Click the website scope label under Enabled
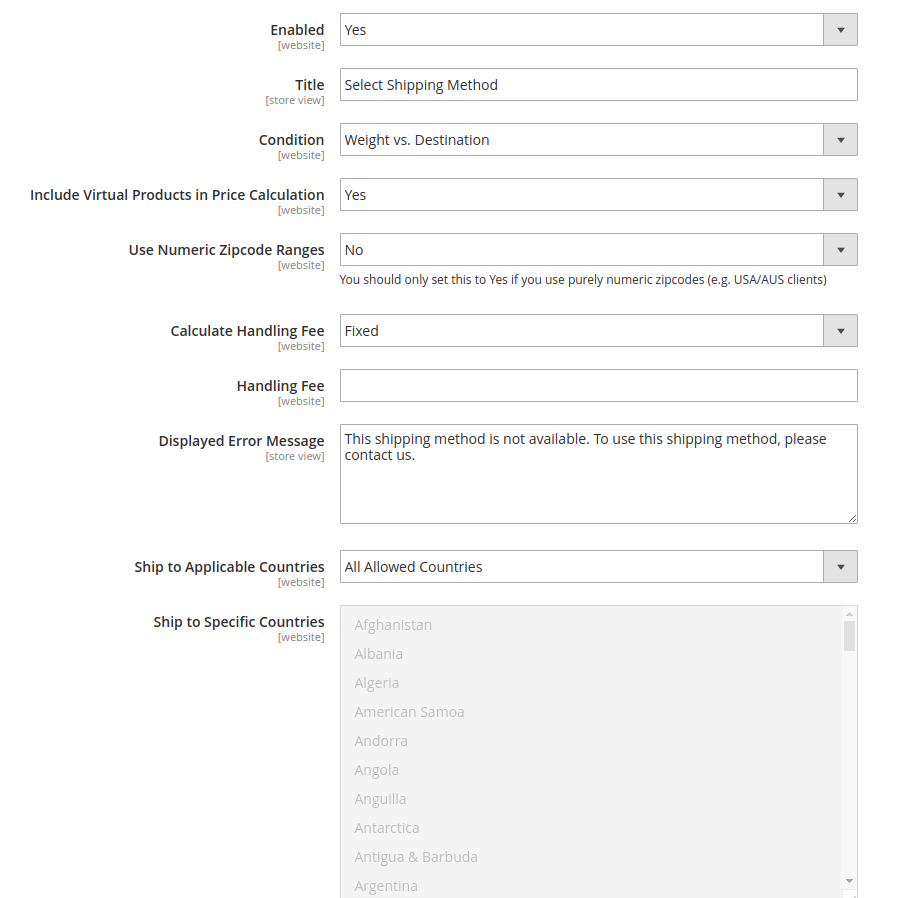The image size is (924, 898). (x=301, y=45)
